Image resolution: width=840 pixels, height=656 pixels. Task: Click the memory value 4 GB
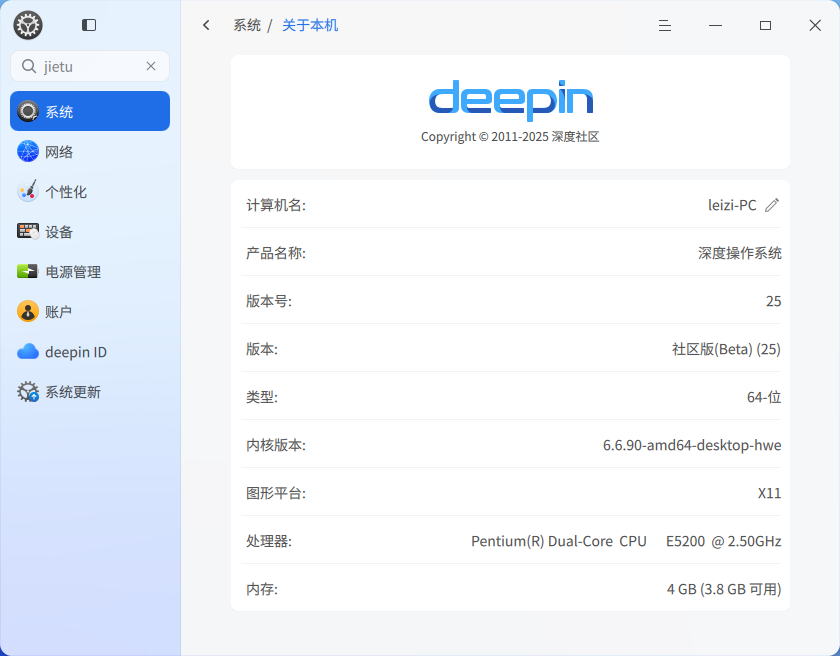724,589
